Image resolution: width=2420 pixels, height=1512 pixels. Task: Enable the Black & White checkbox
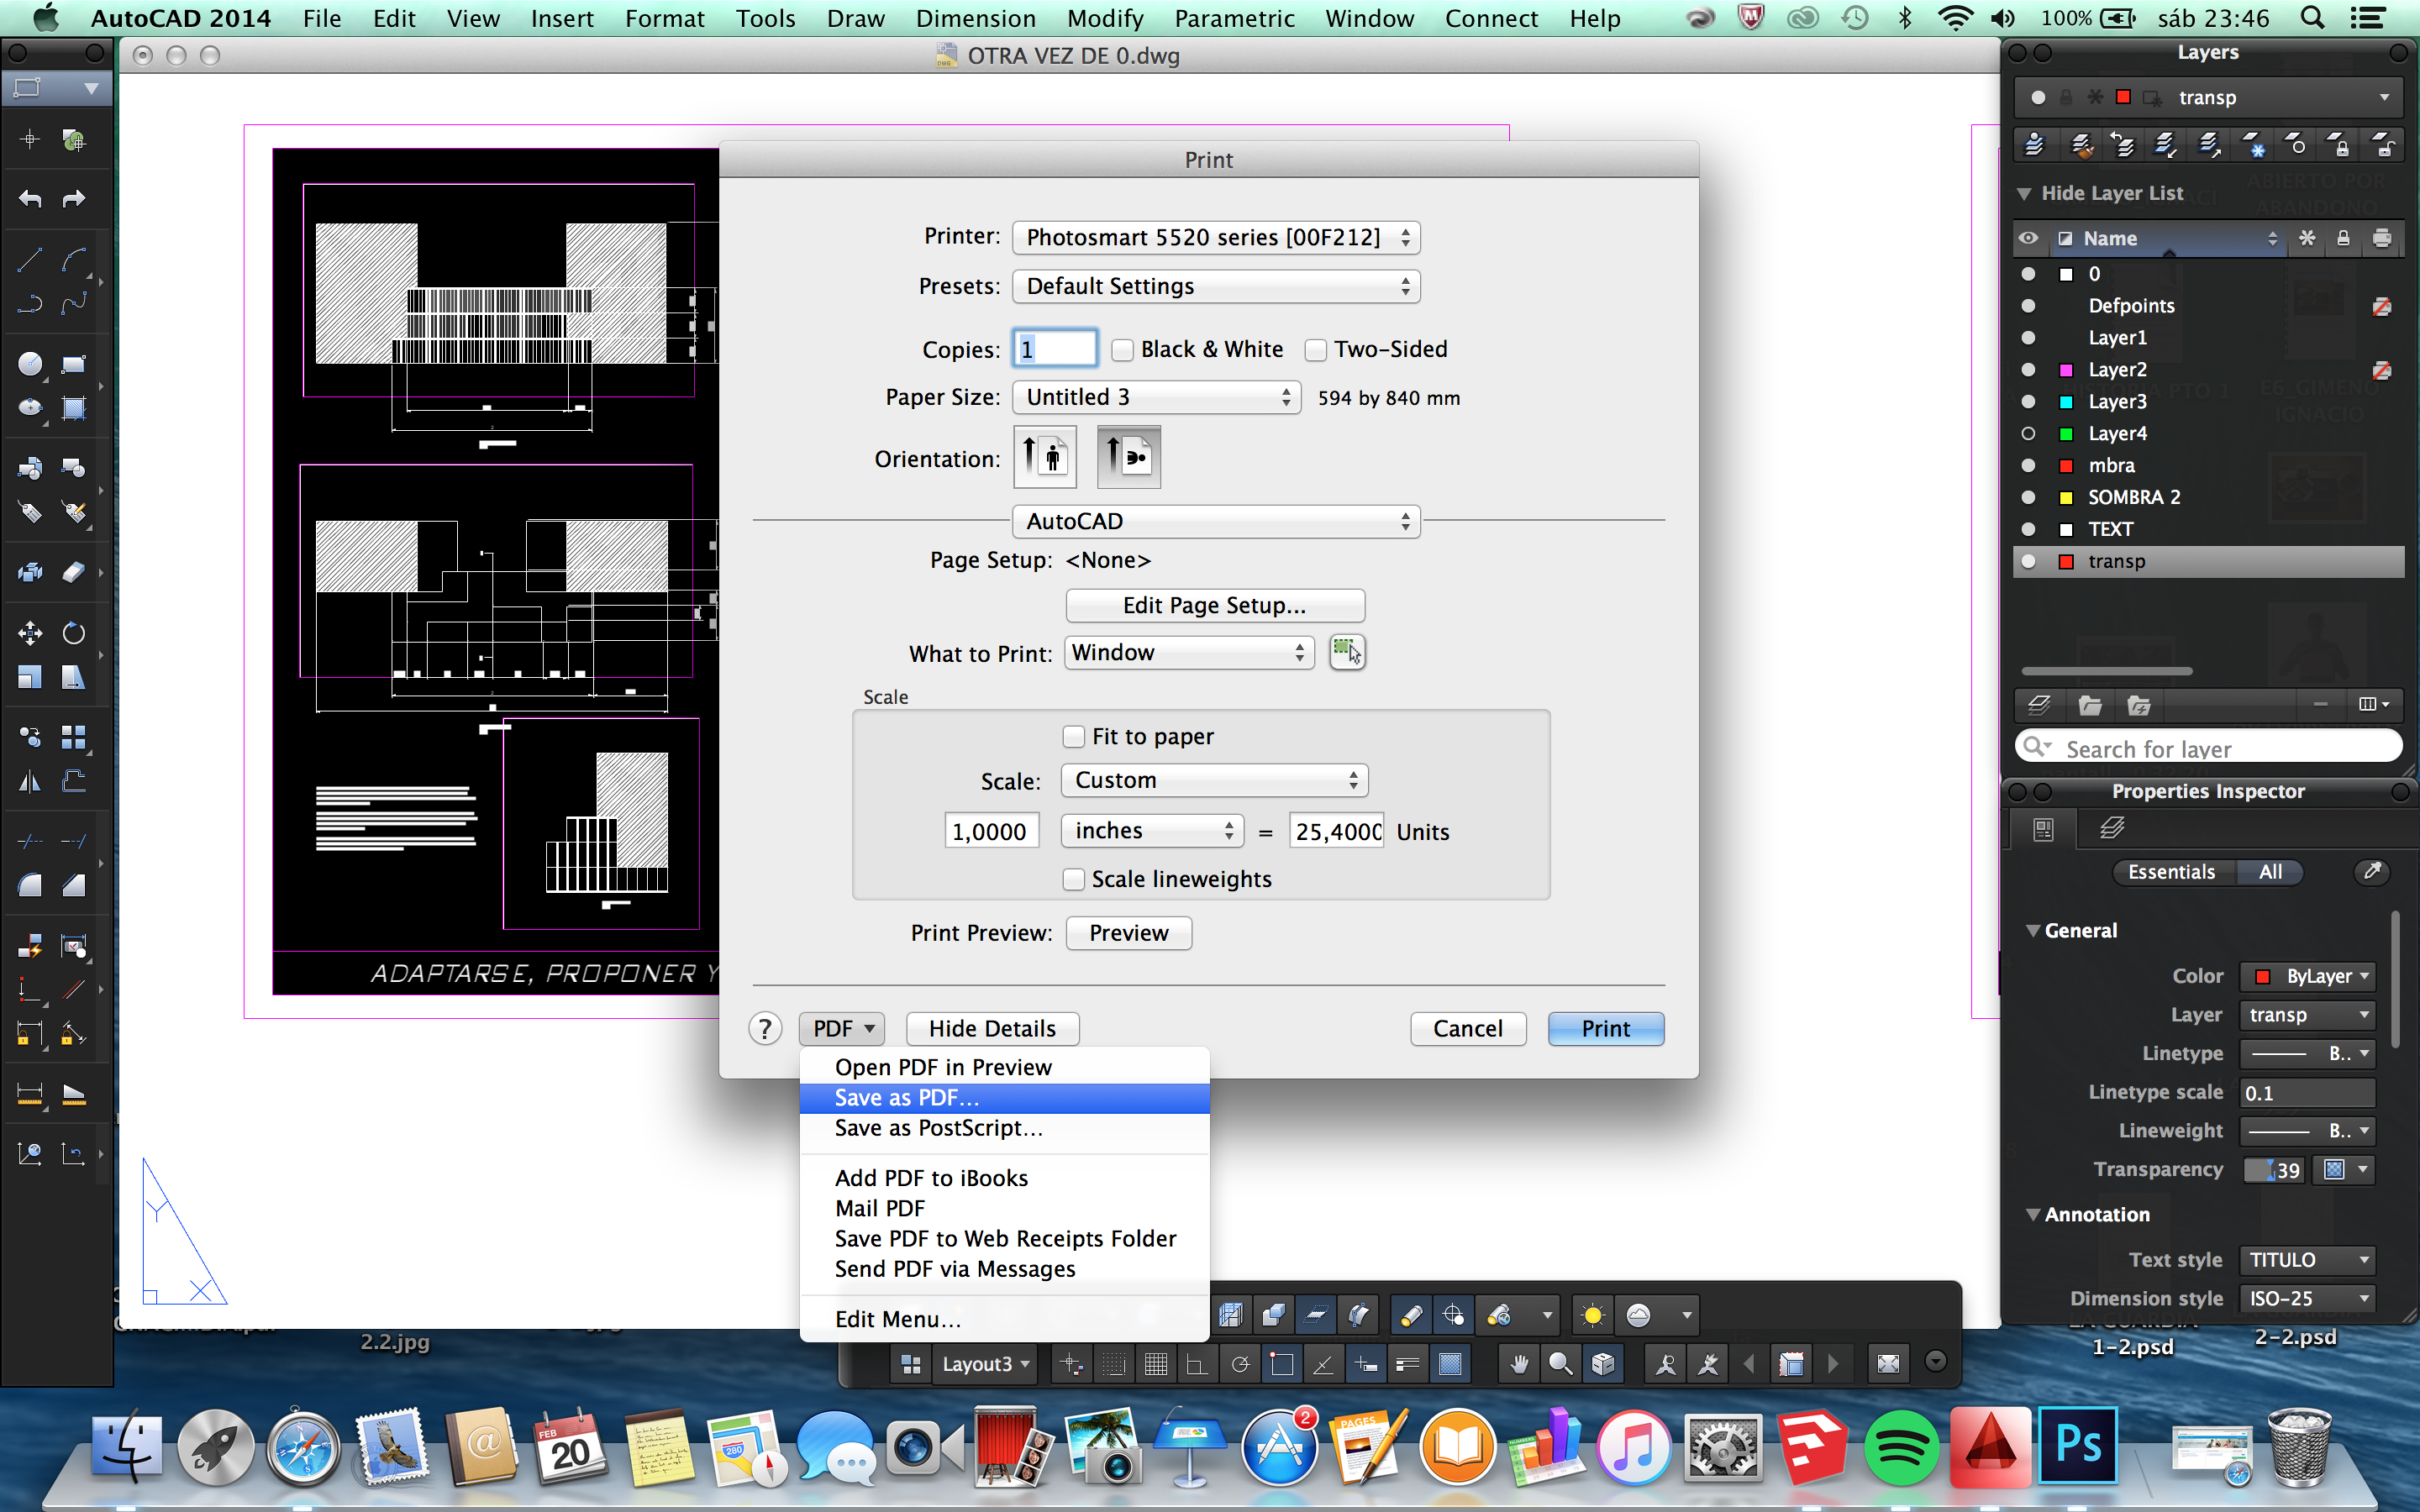pos(1123,349)
